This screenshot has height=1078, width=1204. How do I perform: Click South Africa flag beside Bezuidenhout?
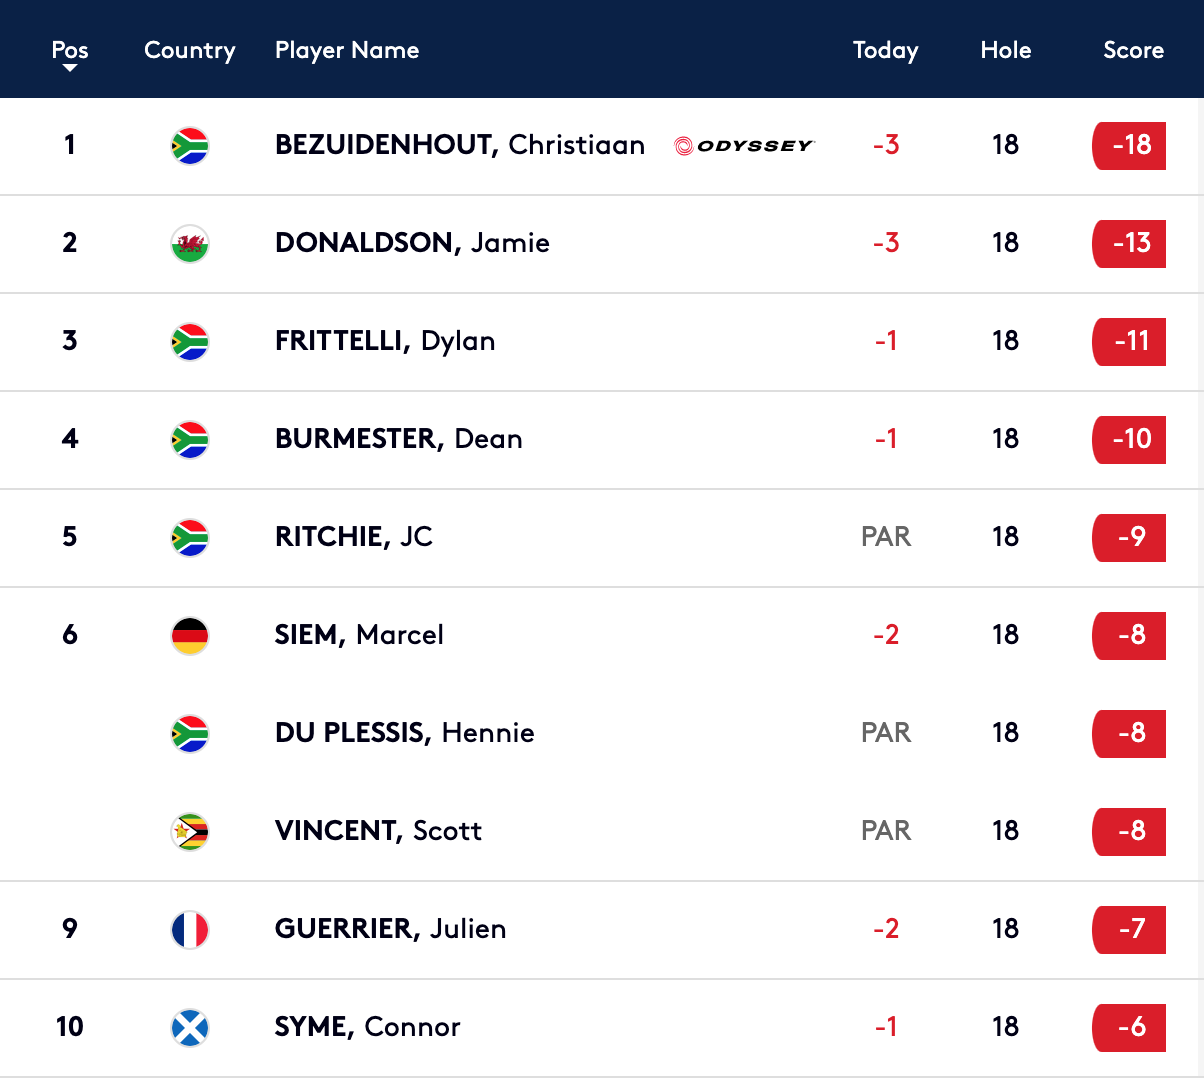click(x=190, y=146)
